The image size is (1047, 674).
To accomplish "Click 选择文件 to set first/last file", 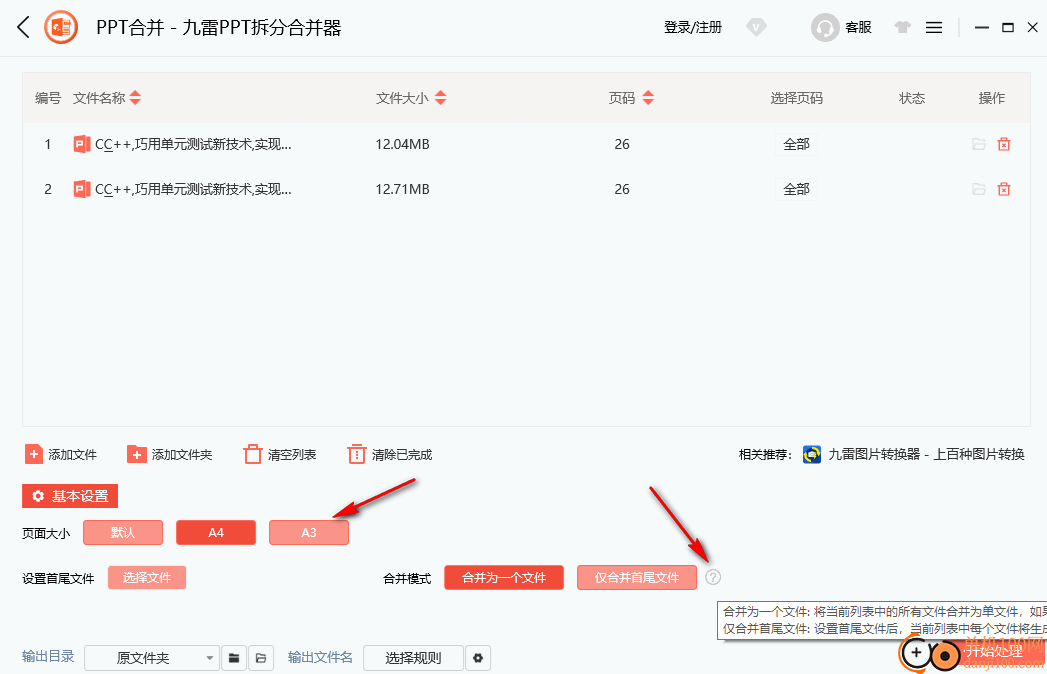I will coord(147,578).
